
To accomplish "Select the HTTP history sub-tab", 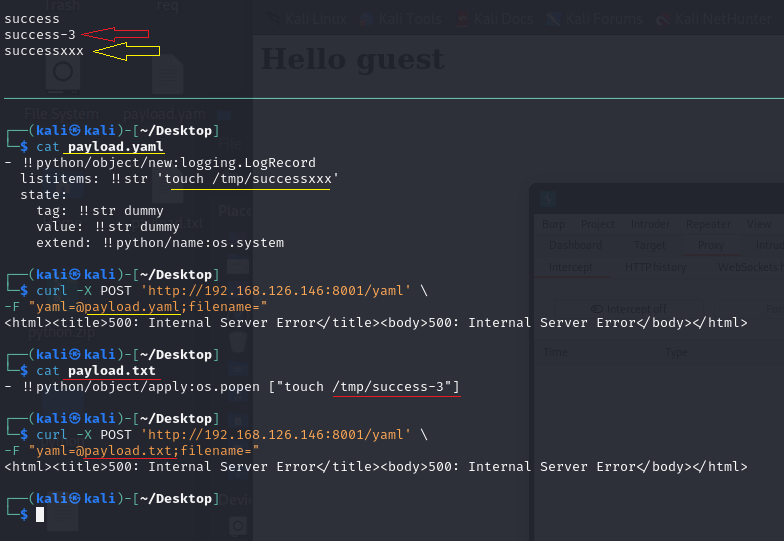I will tap(656, 267).
